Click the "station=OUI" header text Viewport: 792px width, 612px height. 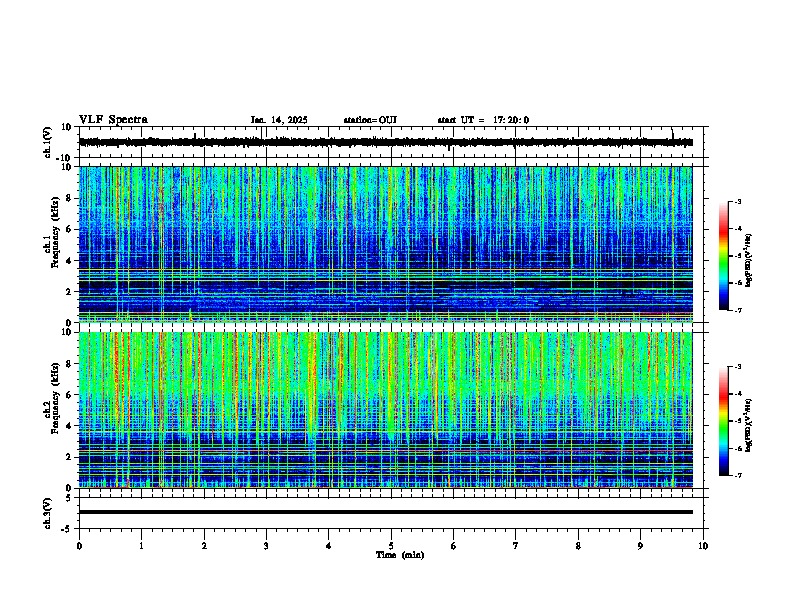pos(370,120)
